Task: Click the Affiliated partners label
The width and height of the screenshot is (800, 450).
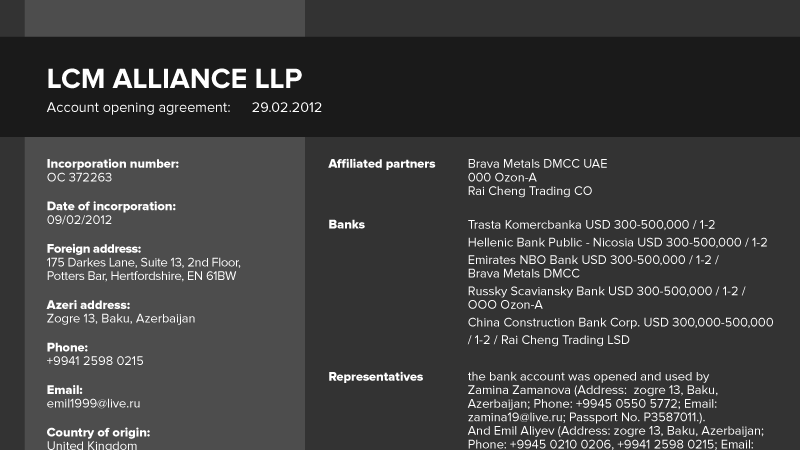Action: [x=382, y=164]
